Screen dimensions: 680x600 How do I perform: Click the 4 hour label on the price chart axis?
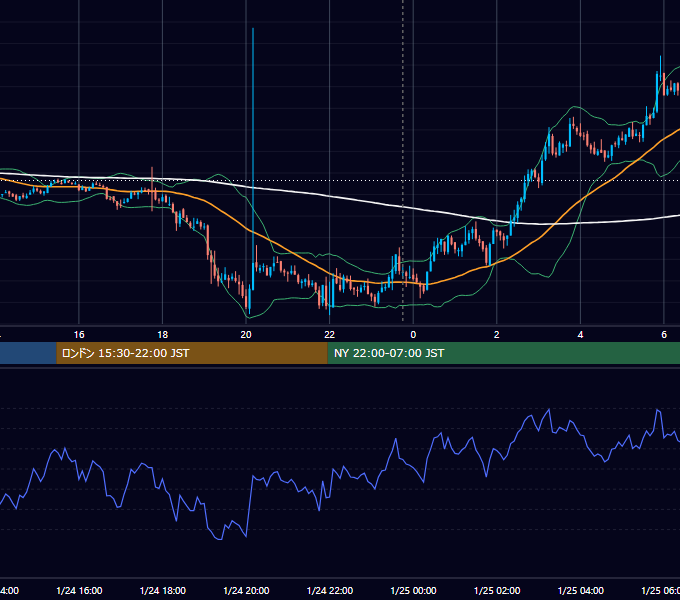click(x=580, y=335)
